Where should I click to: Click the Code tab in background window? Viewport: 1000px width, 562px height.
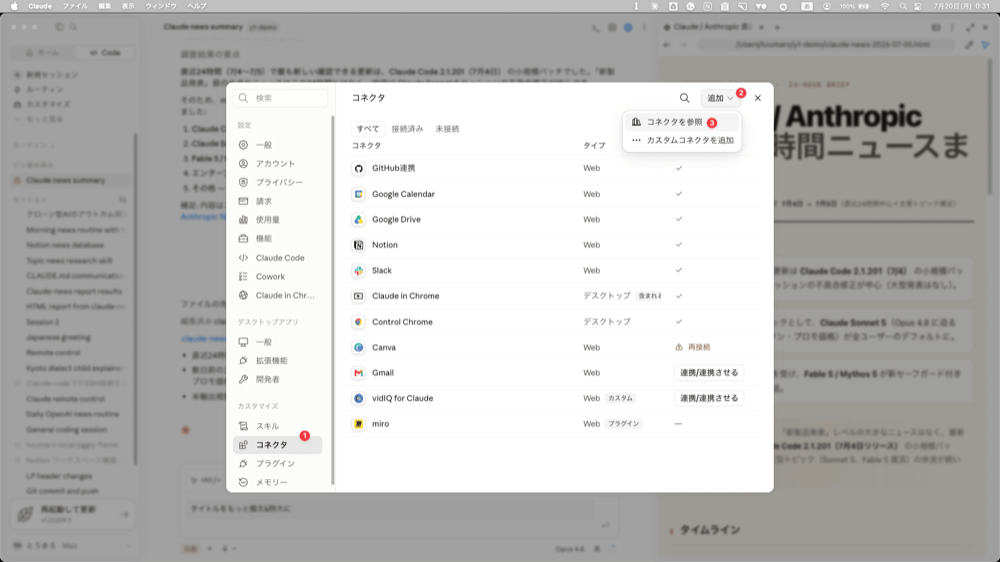click(x=105, y=52)
